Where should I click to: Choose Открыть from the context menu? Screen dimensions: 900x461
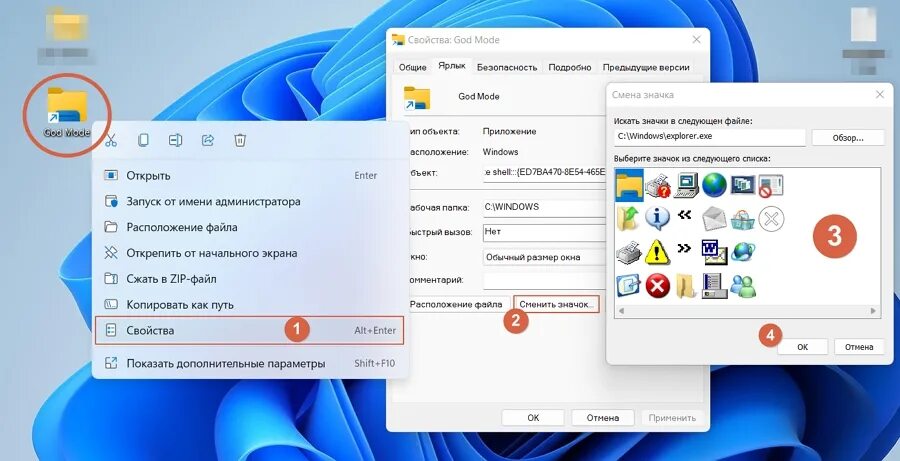click(x=250, y=176)
